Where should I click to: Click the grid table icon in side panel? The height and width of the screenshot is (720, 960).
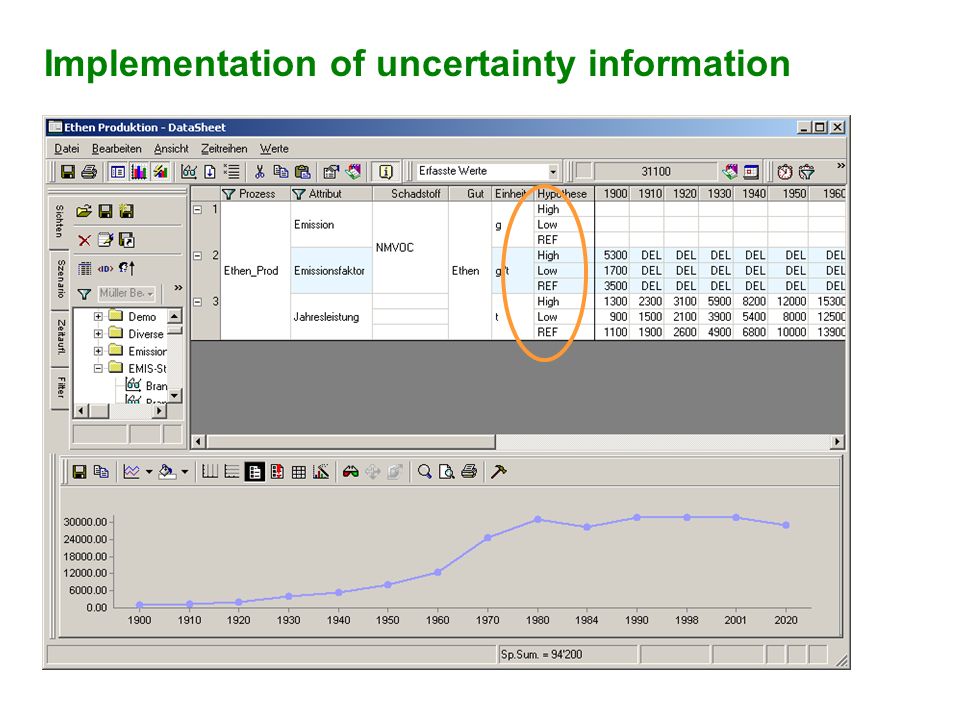[x=84, y=268]
